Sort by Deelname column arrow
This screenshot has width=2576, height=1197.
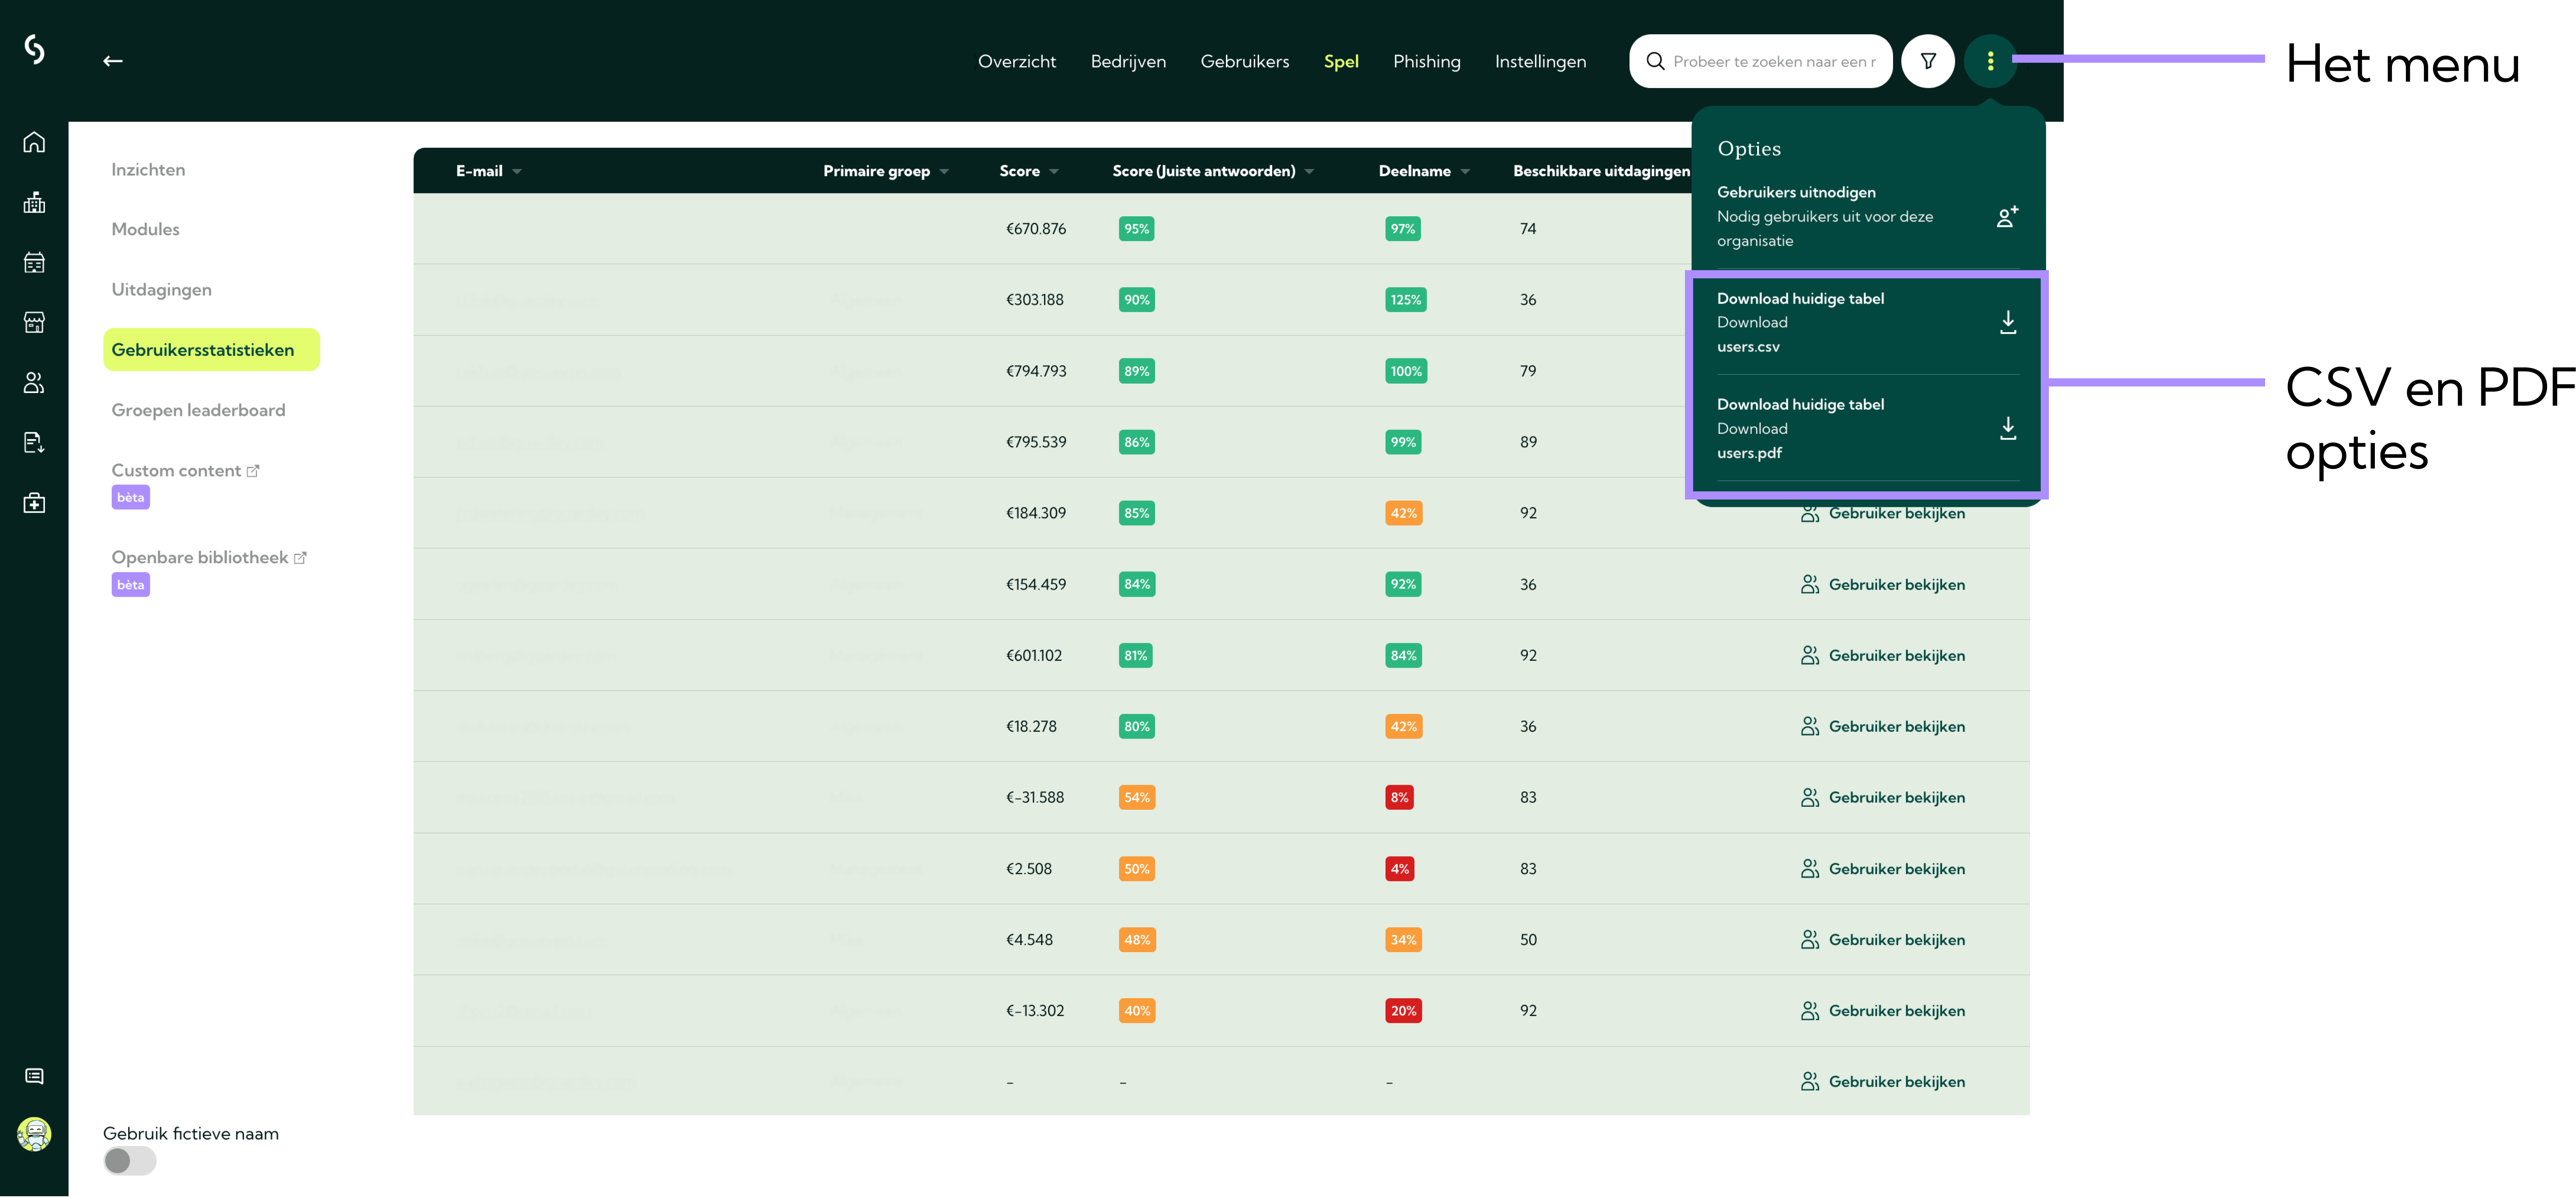(x=1465, y=172)
